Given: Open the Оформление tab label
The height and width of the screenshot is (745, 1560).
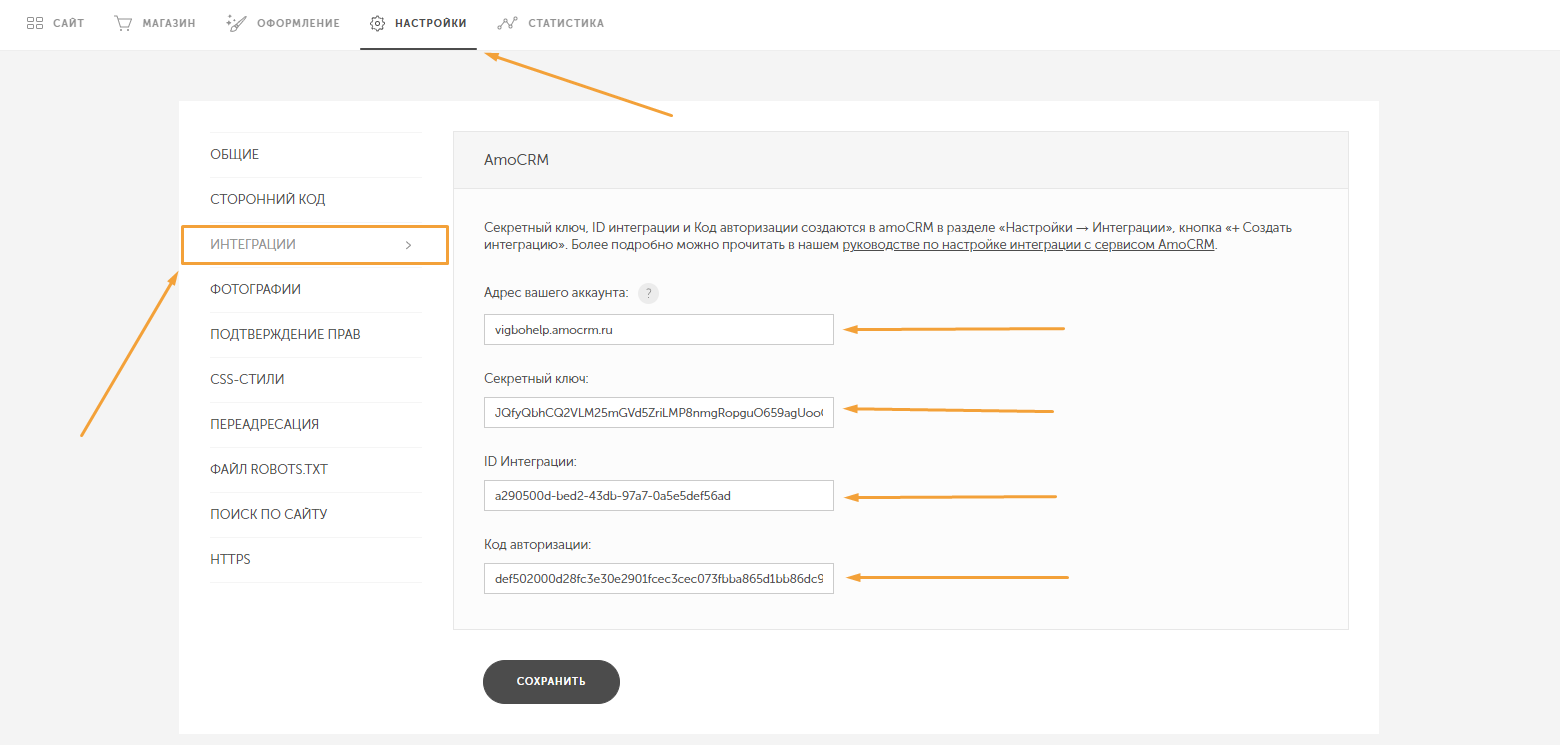Looking at the screenshot, I should [298, 23].
